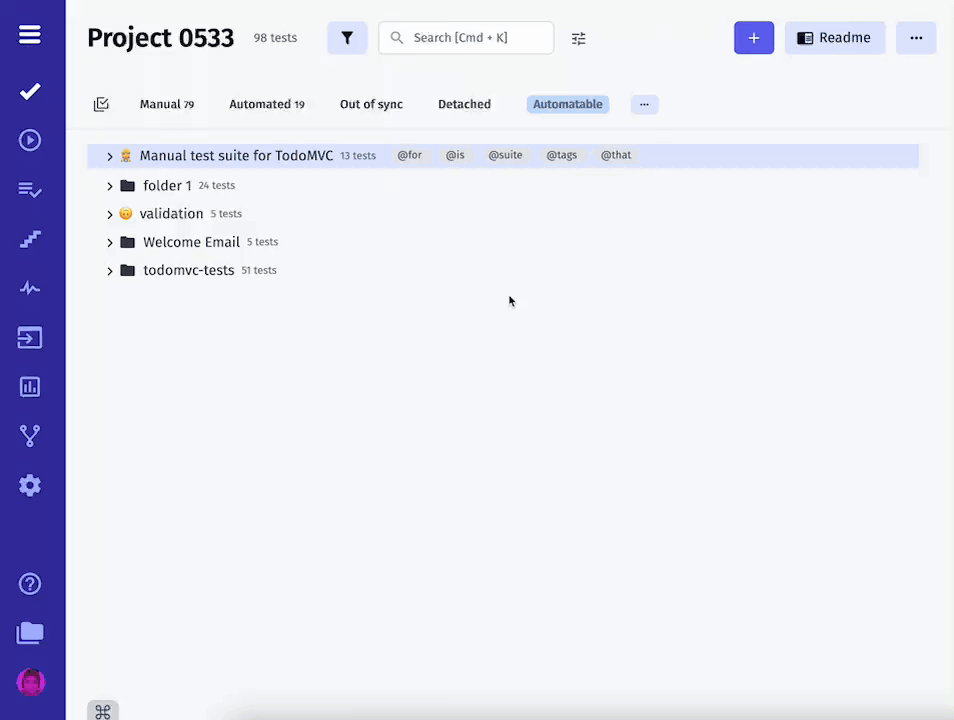Open the Plans checklist icon in sidebar
The width and height of the screenshot is (954, 720).
click(30, 190)
